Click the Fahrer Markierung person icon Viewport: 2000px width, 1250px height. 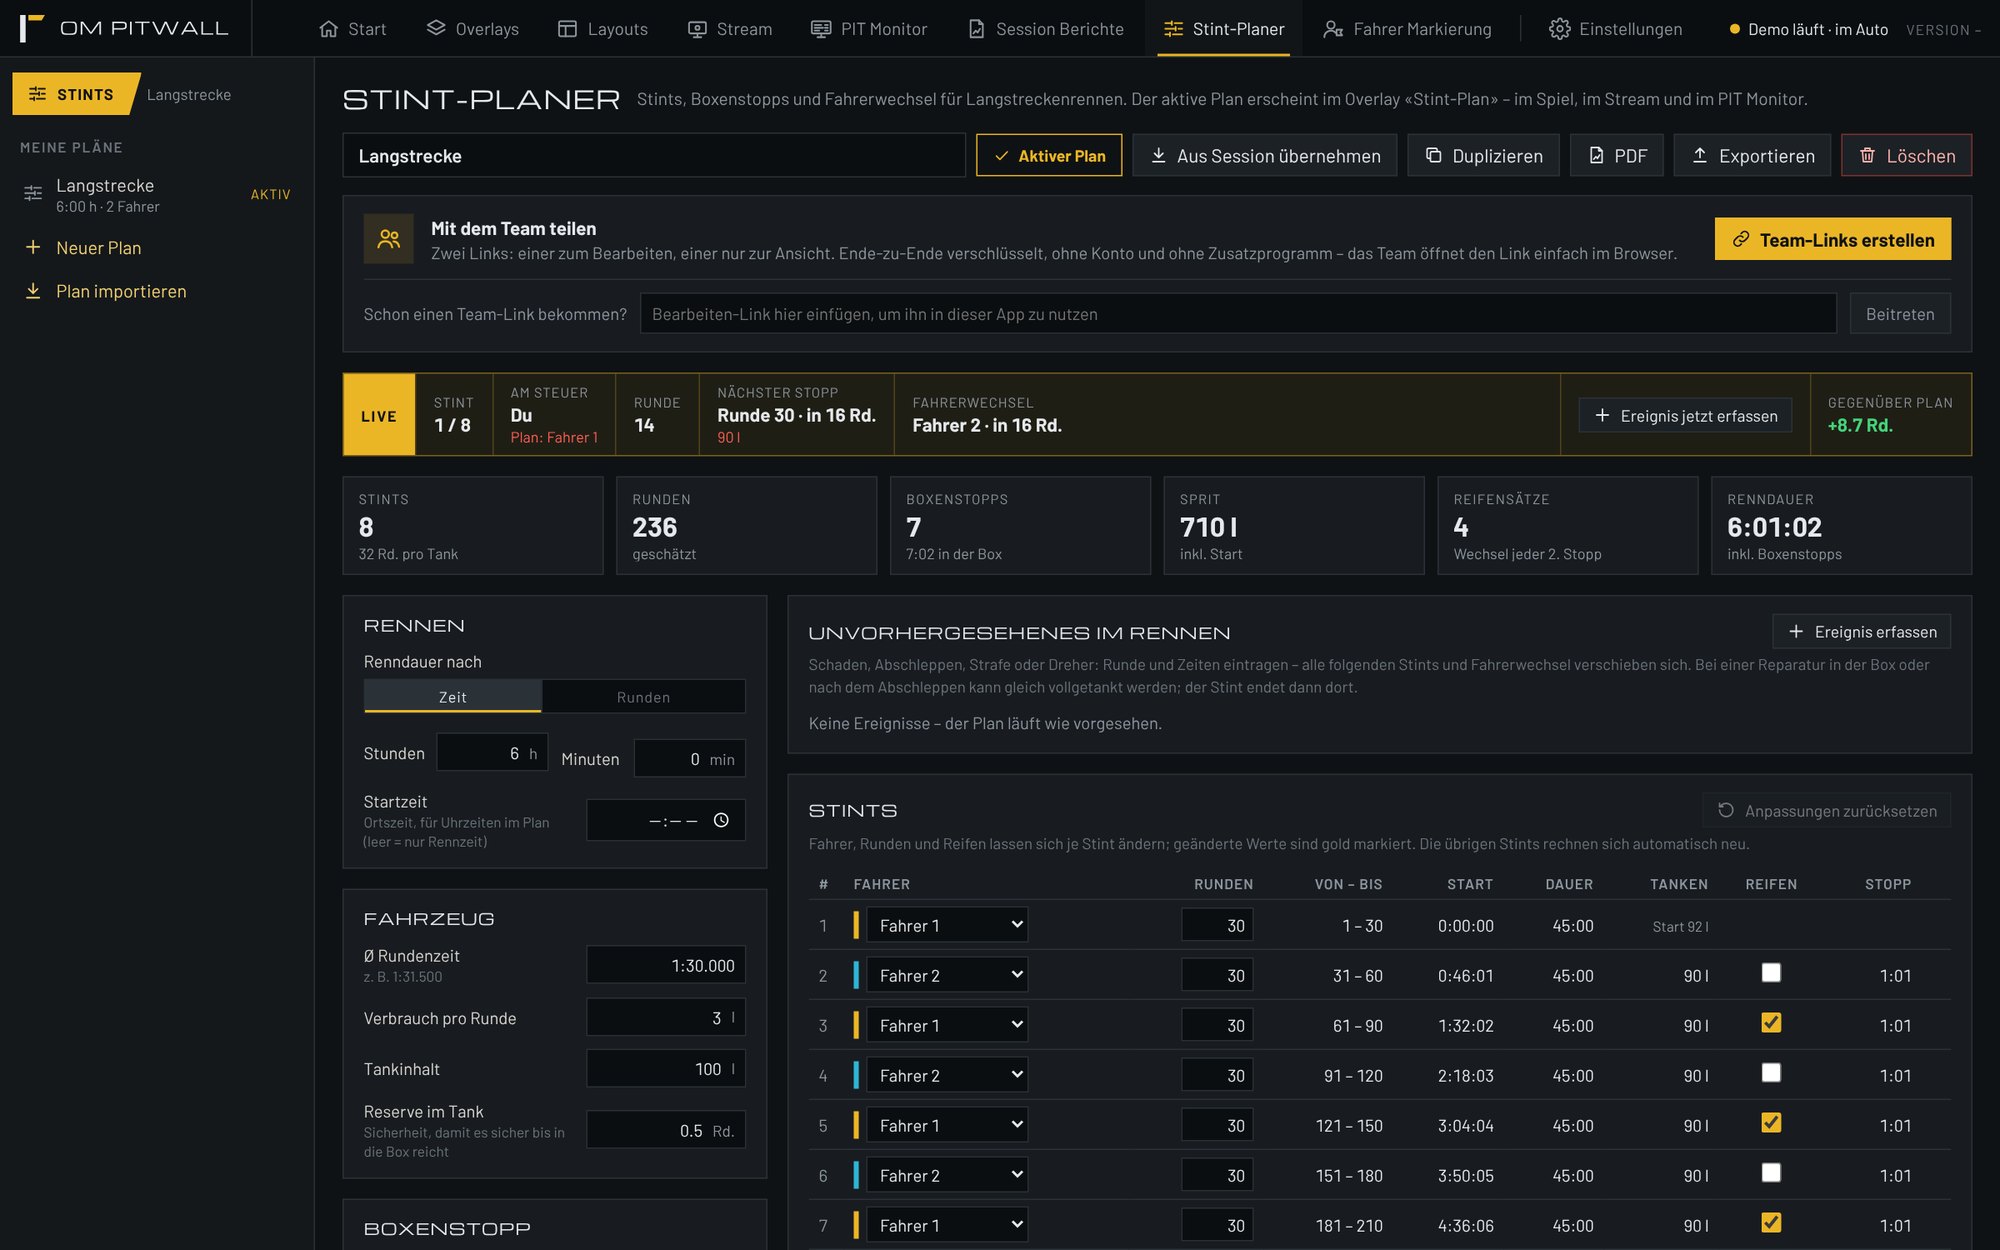click(1333, 29)
